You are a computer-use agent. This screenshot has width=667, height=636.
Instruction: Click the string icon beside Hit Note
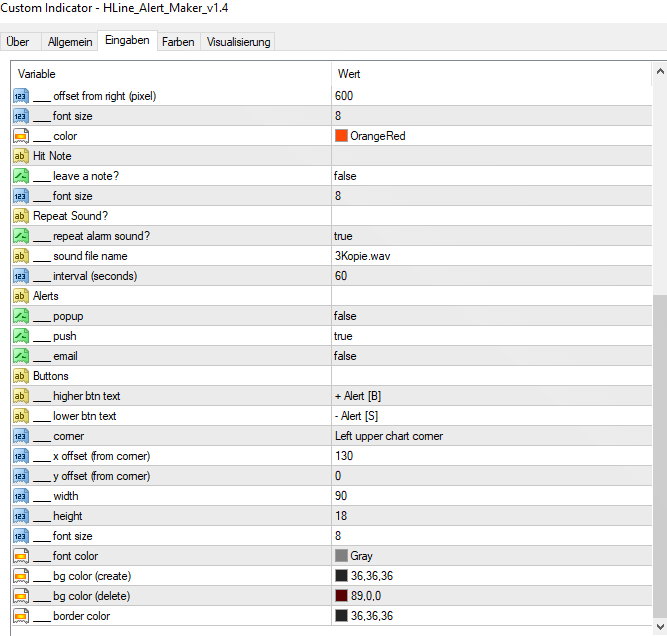tap(20, 156)
